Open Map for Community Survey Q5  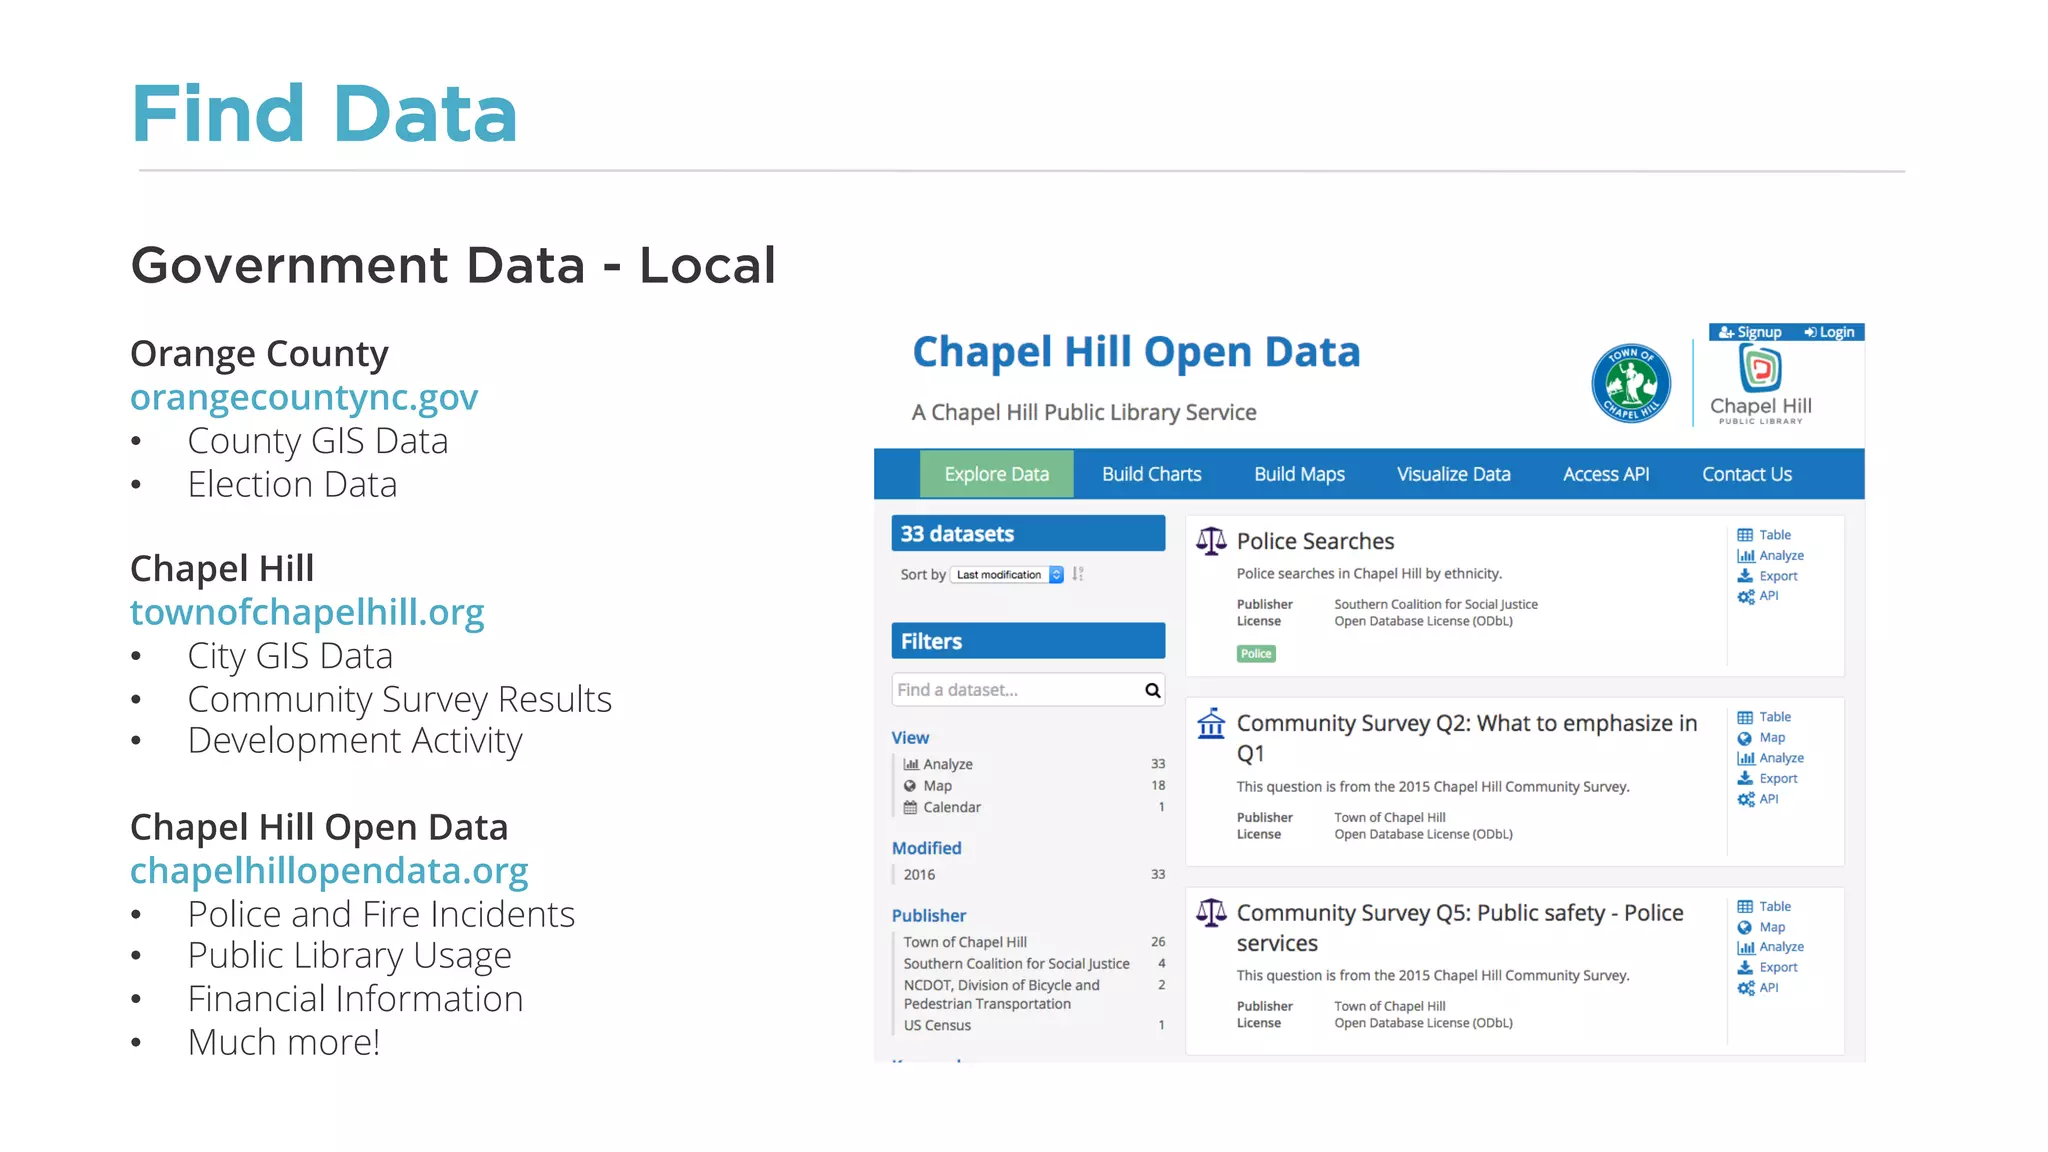pyautogui.click(x=1761, y=927)
